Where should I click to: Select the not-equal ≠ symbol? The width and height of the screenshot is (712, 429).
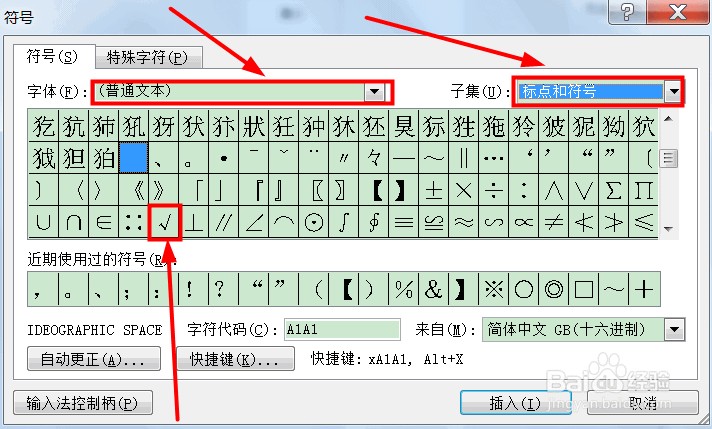(x=554, y=222)
